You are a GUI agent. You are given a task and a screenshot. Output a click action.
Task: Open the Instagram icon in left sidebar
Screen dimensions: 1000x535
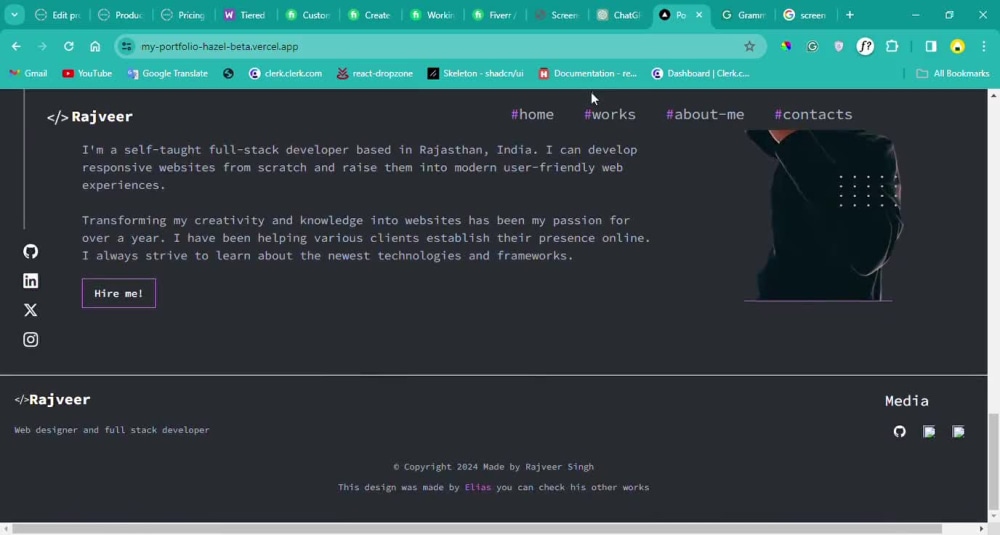pyautogui.click(x=31, y=339)
